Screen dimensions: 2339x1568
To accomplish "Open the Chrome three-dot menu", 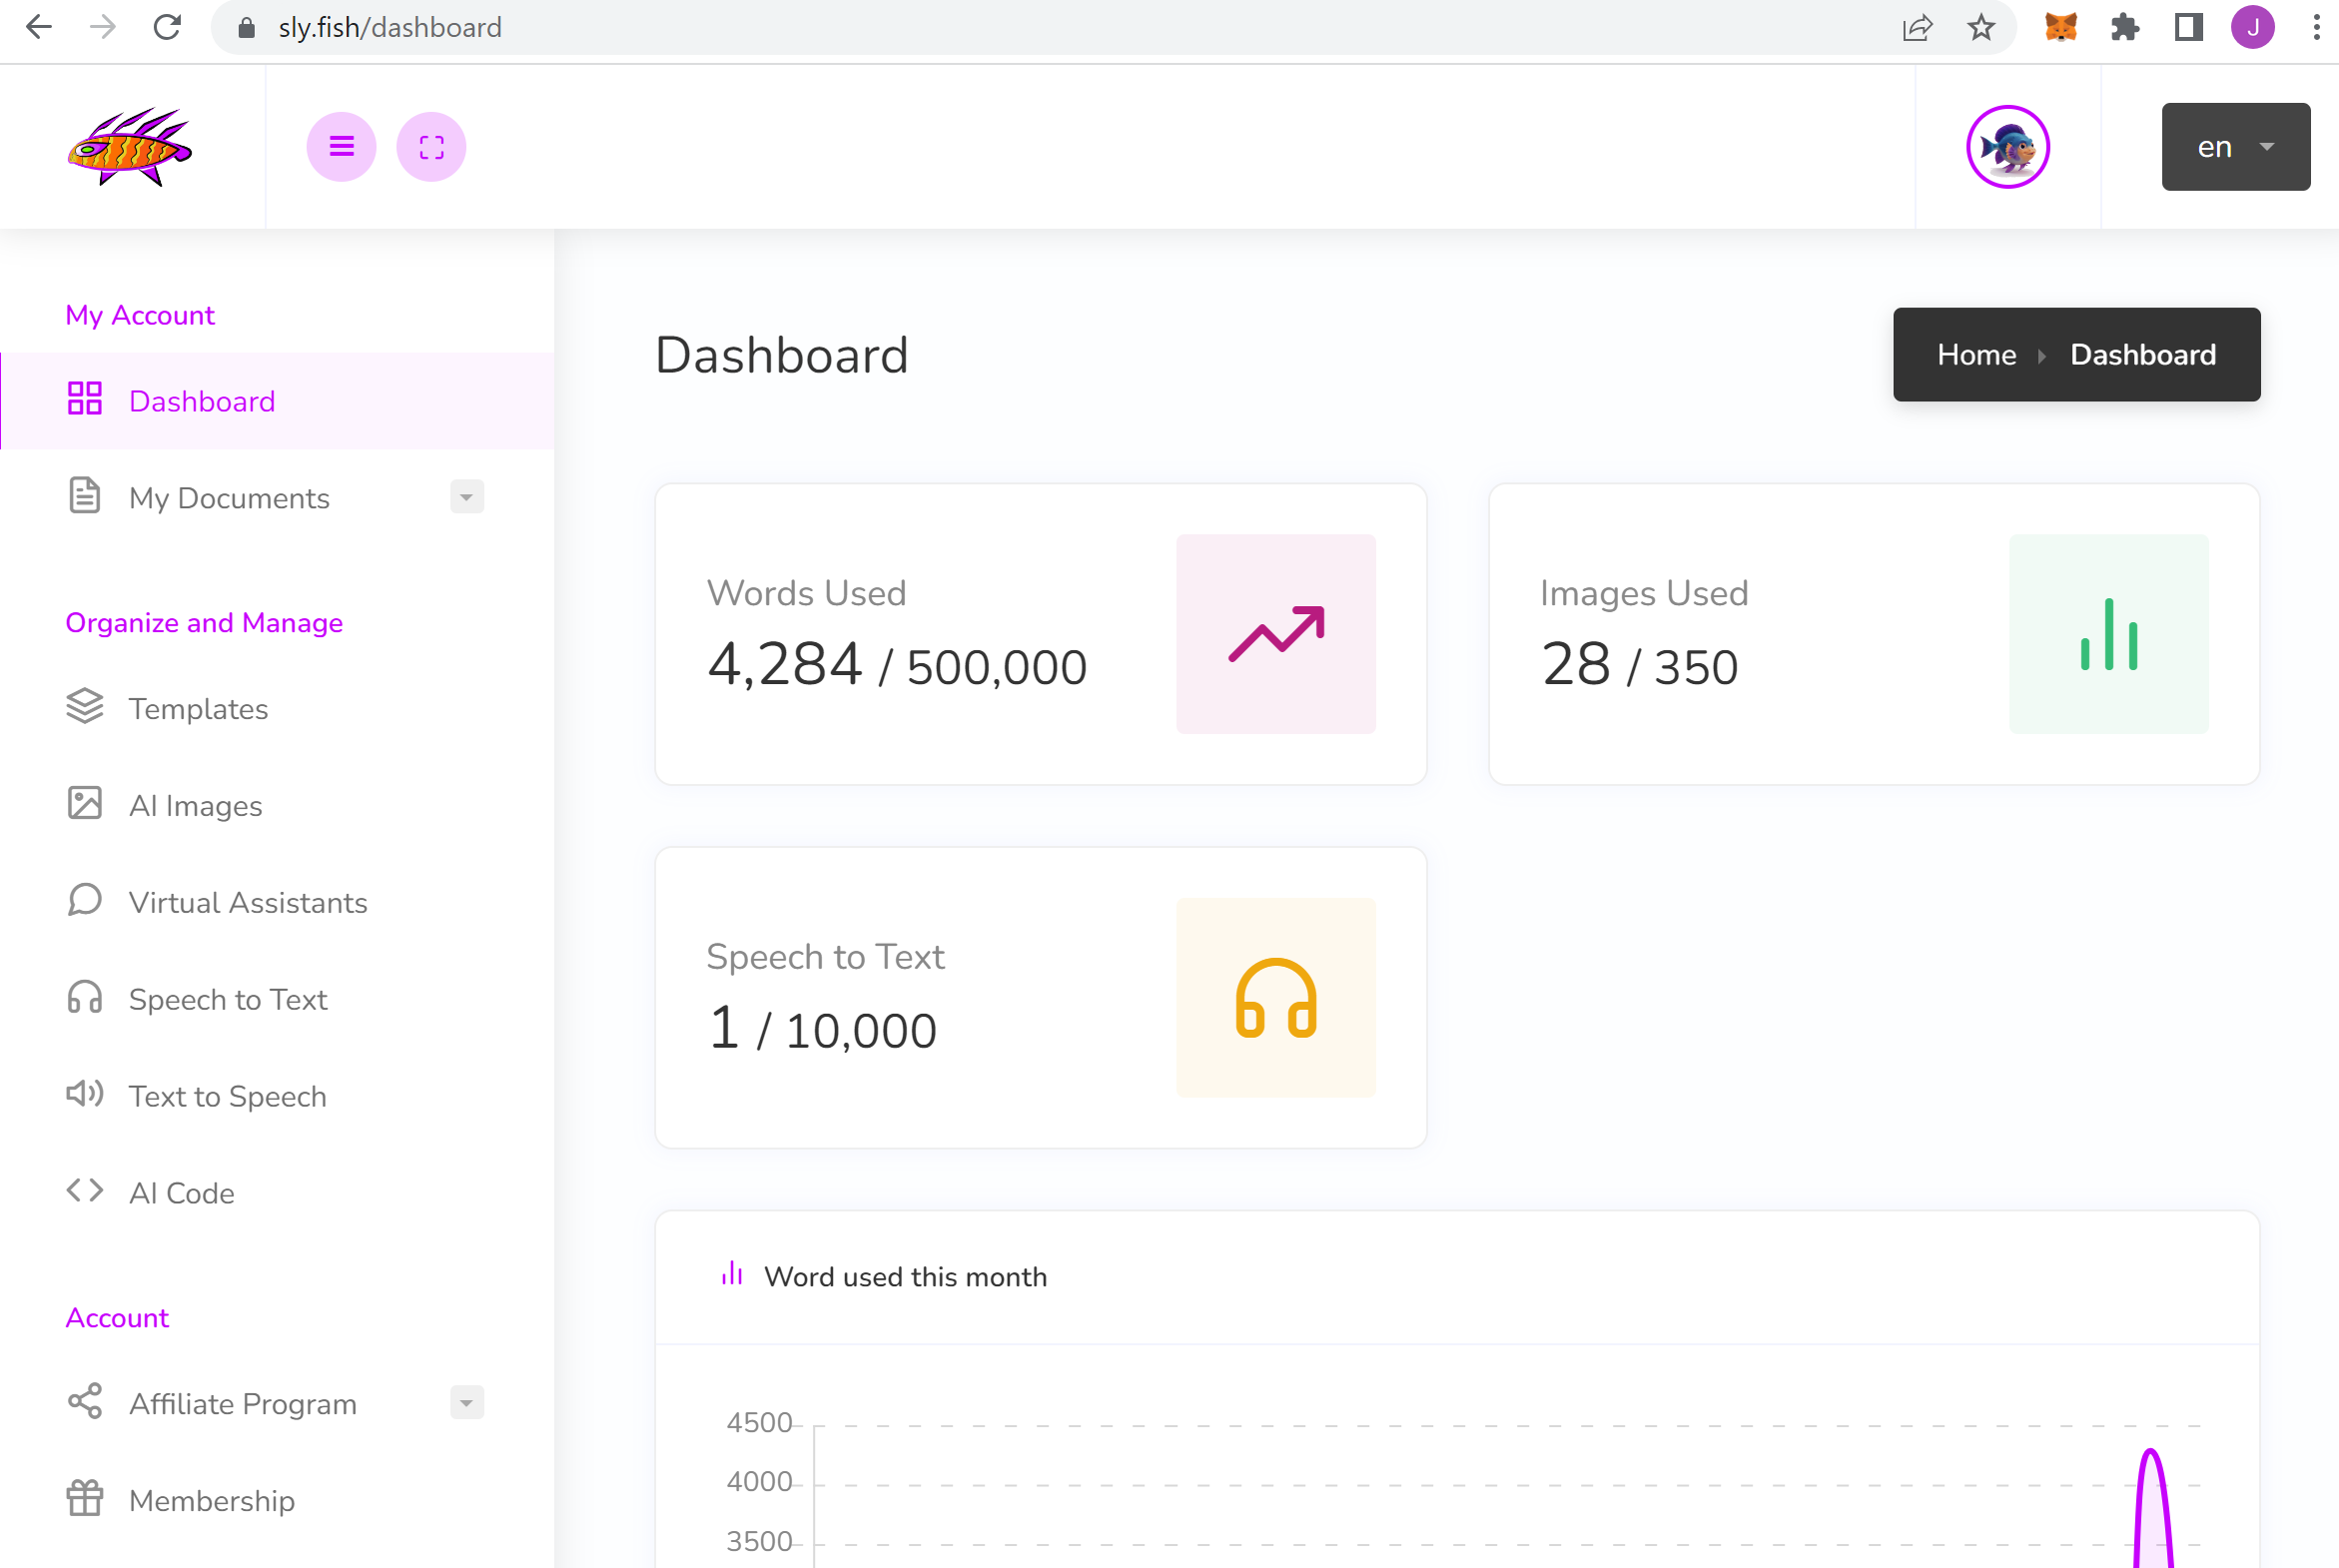I will click(2316, 27).
